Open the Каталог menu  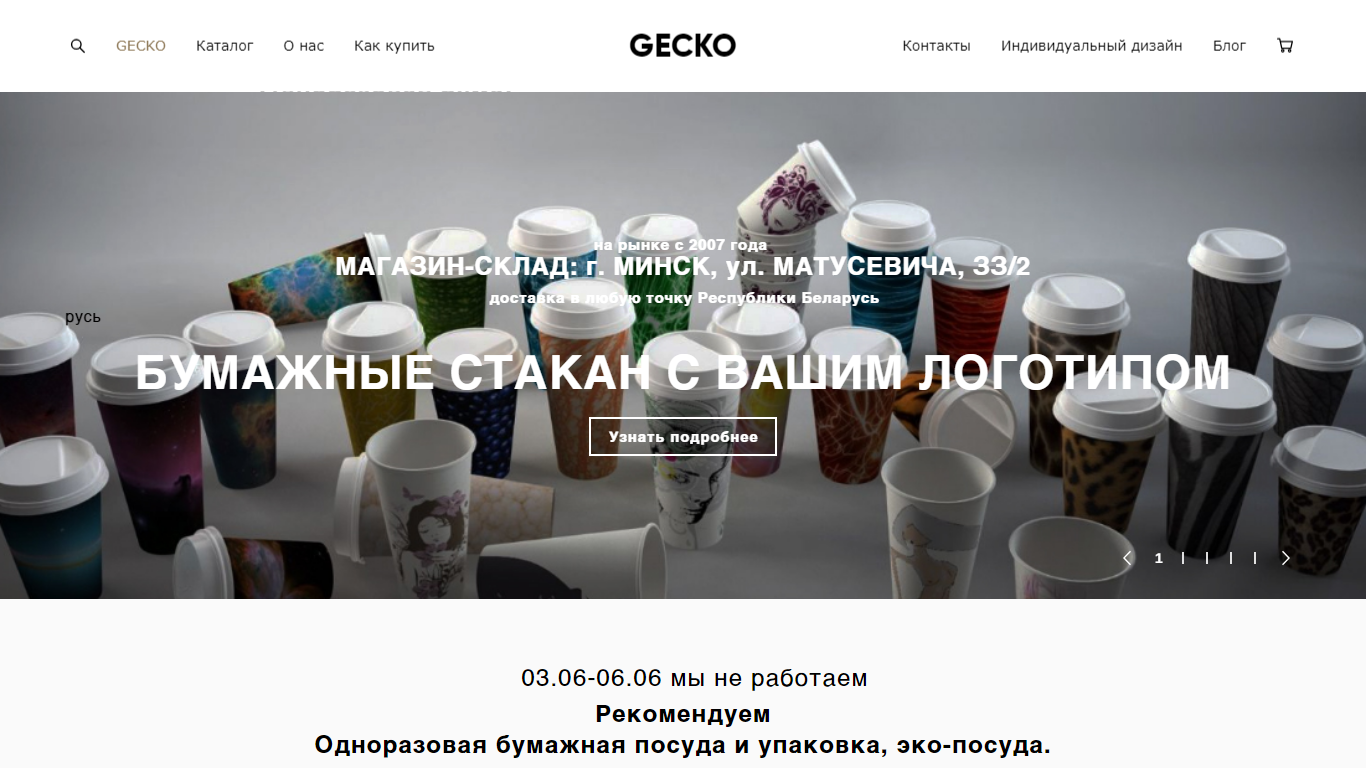coord(225,46)
